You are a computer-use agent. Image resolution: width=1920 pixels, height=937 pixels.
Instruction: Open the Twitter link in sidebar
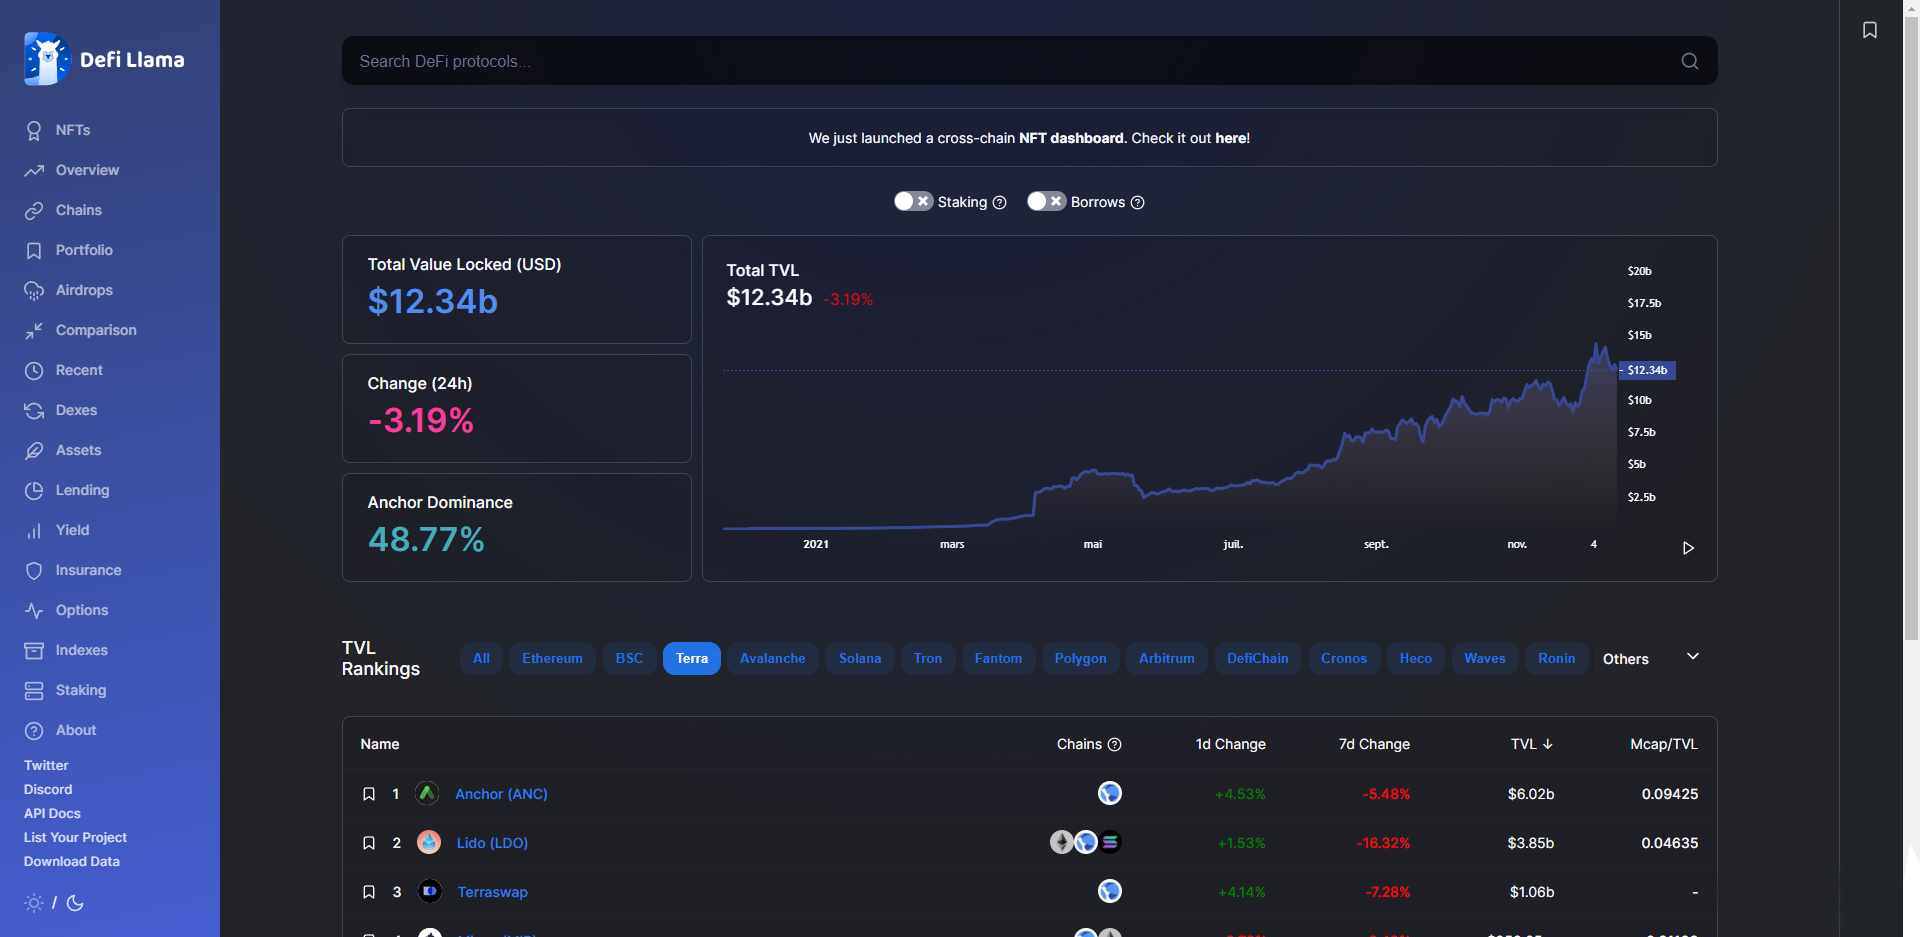pyautogui.click(x=46, y=765)
